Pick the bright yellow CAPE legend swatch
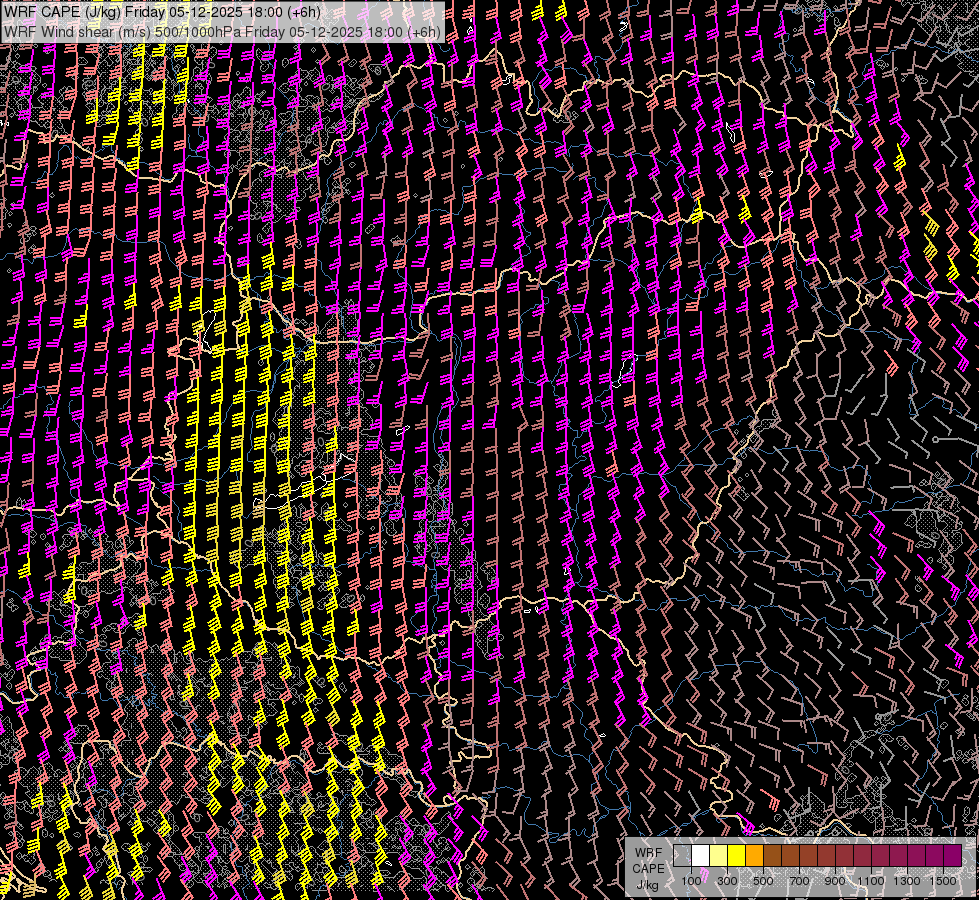 (736, 856)
